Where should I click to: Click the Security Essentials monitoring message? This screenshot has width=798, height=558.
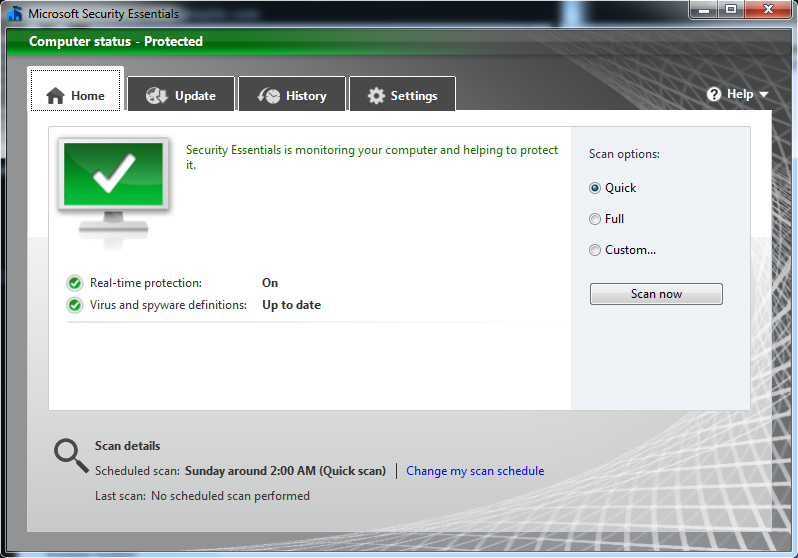(372, 157)
